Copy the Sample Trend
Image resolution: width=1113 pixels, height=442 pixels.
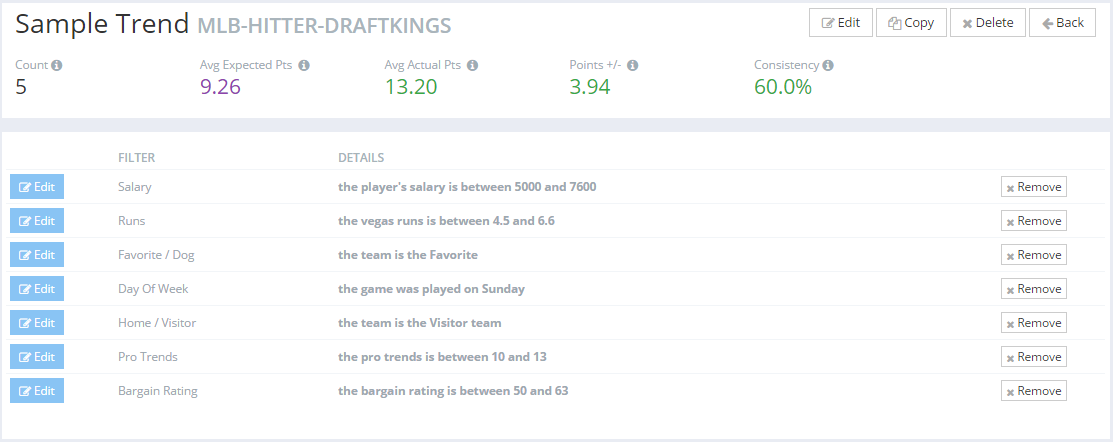click(x=911, y=23)
